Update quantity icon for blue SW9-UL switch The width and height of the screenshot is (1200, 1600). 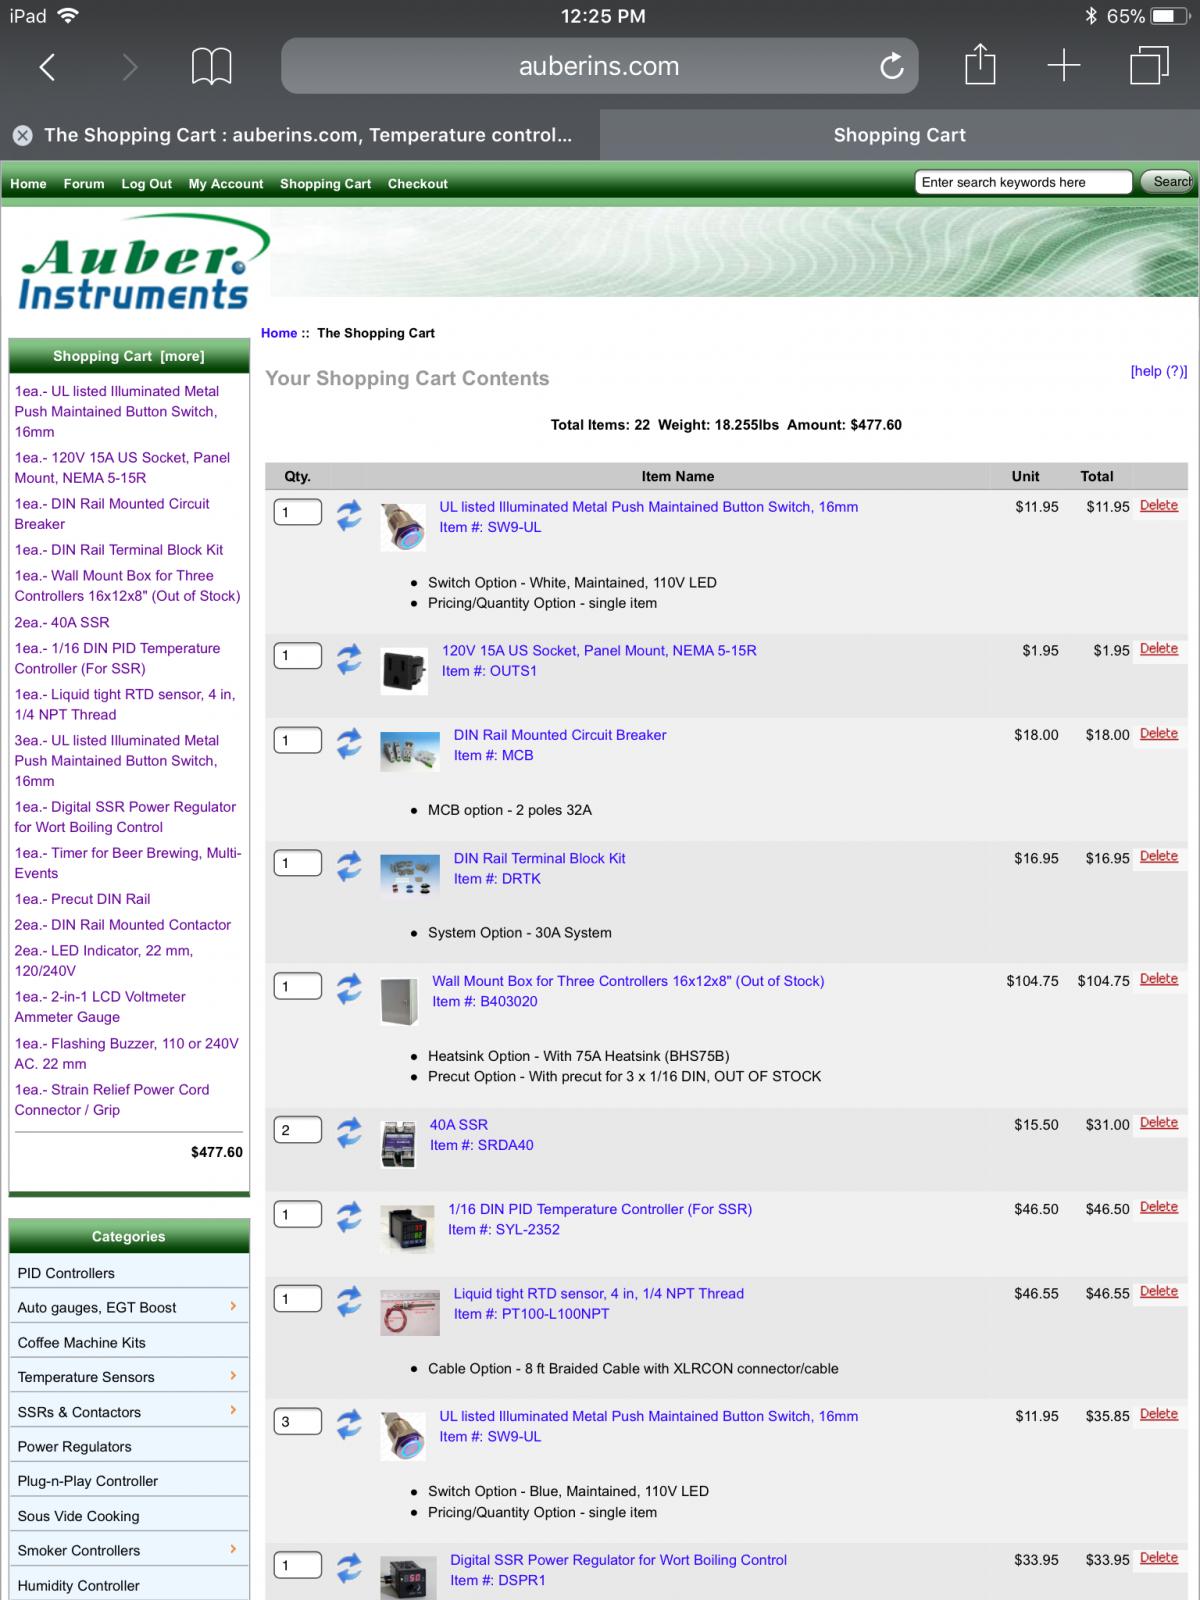click(x=349, y=1424)
